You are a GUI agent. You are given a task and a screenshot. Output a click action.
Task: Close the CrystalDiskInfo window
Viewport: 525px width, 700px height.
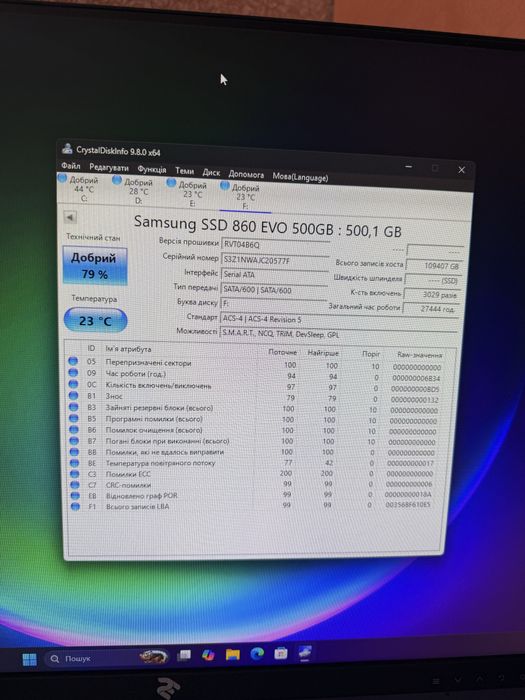(x=462, y=170)
